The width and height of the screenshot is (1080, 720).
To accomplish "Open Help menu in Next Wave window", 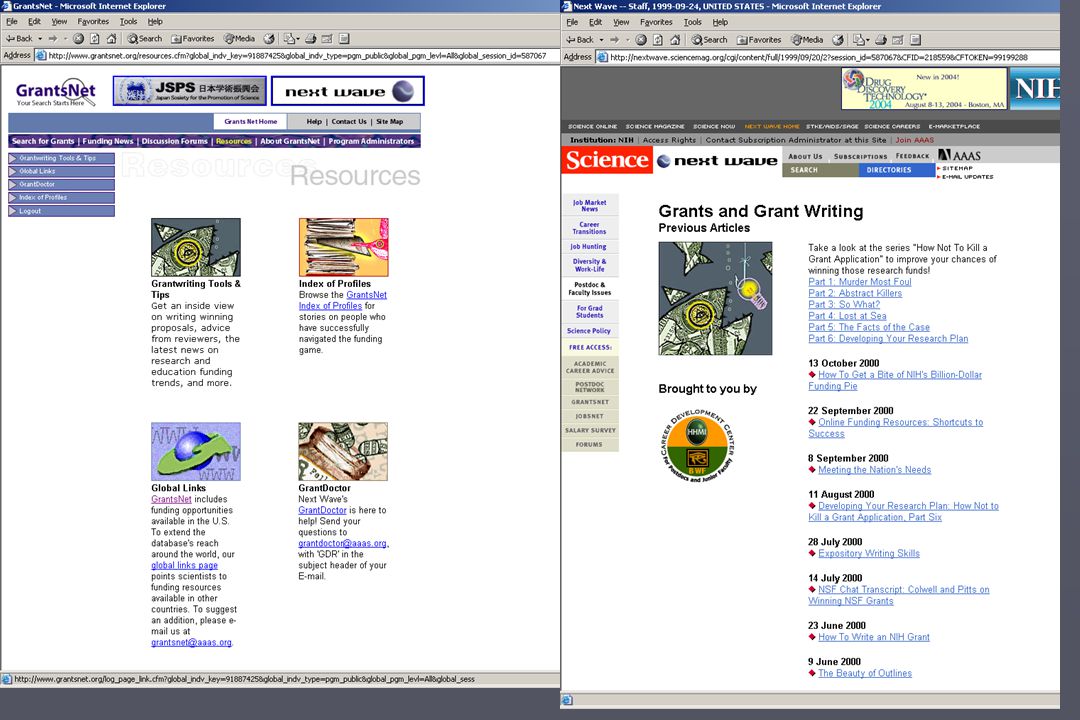I will tap(720, 22).
